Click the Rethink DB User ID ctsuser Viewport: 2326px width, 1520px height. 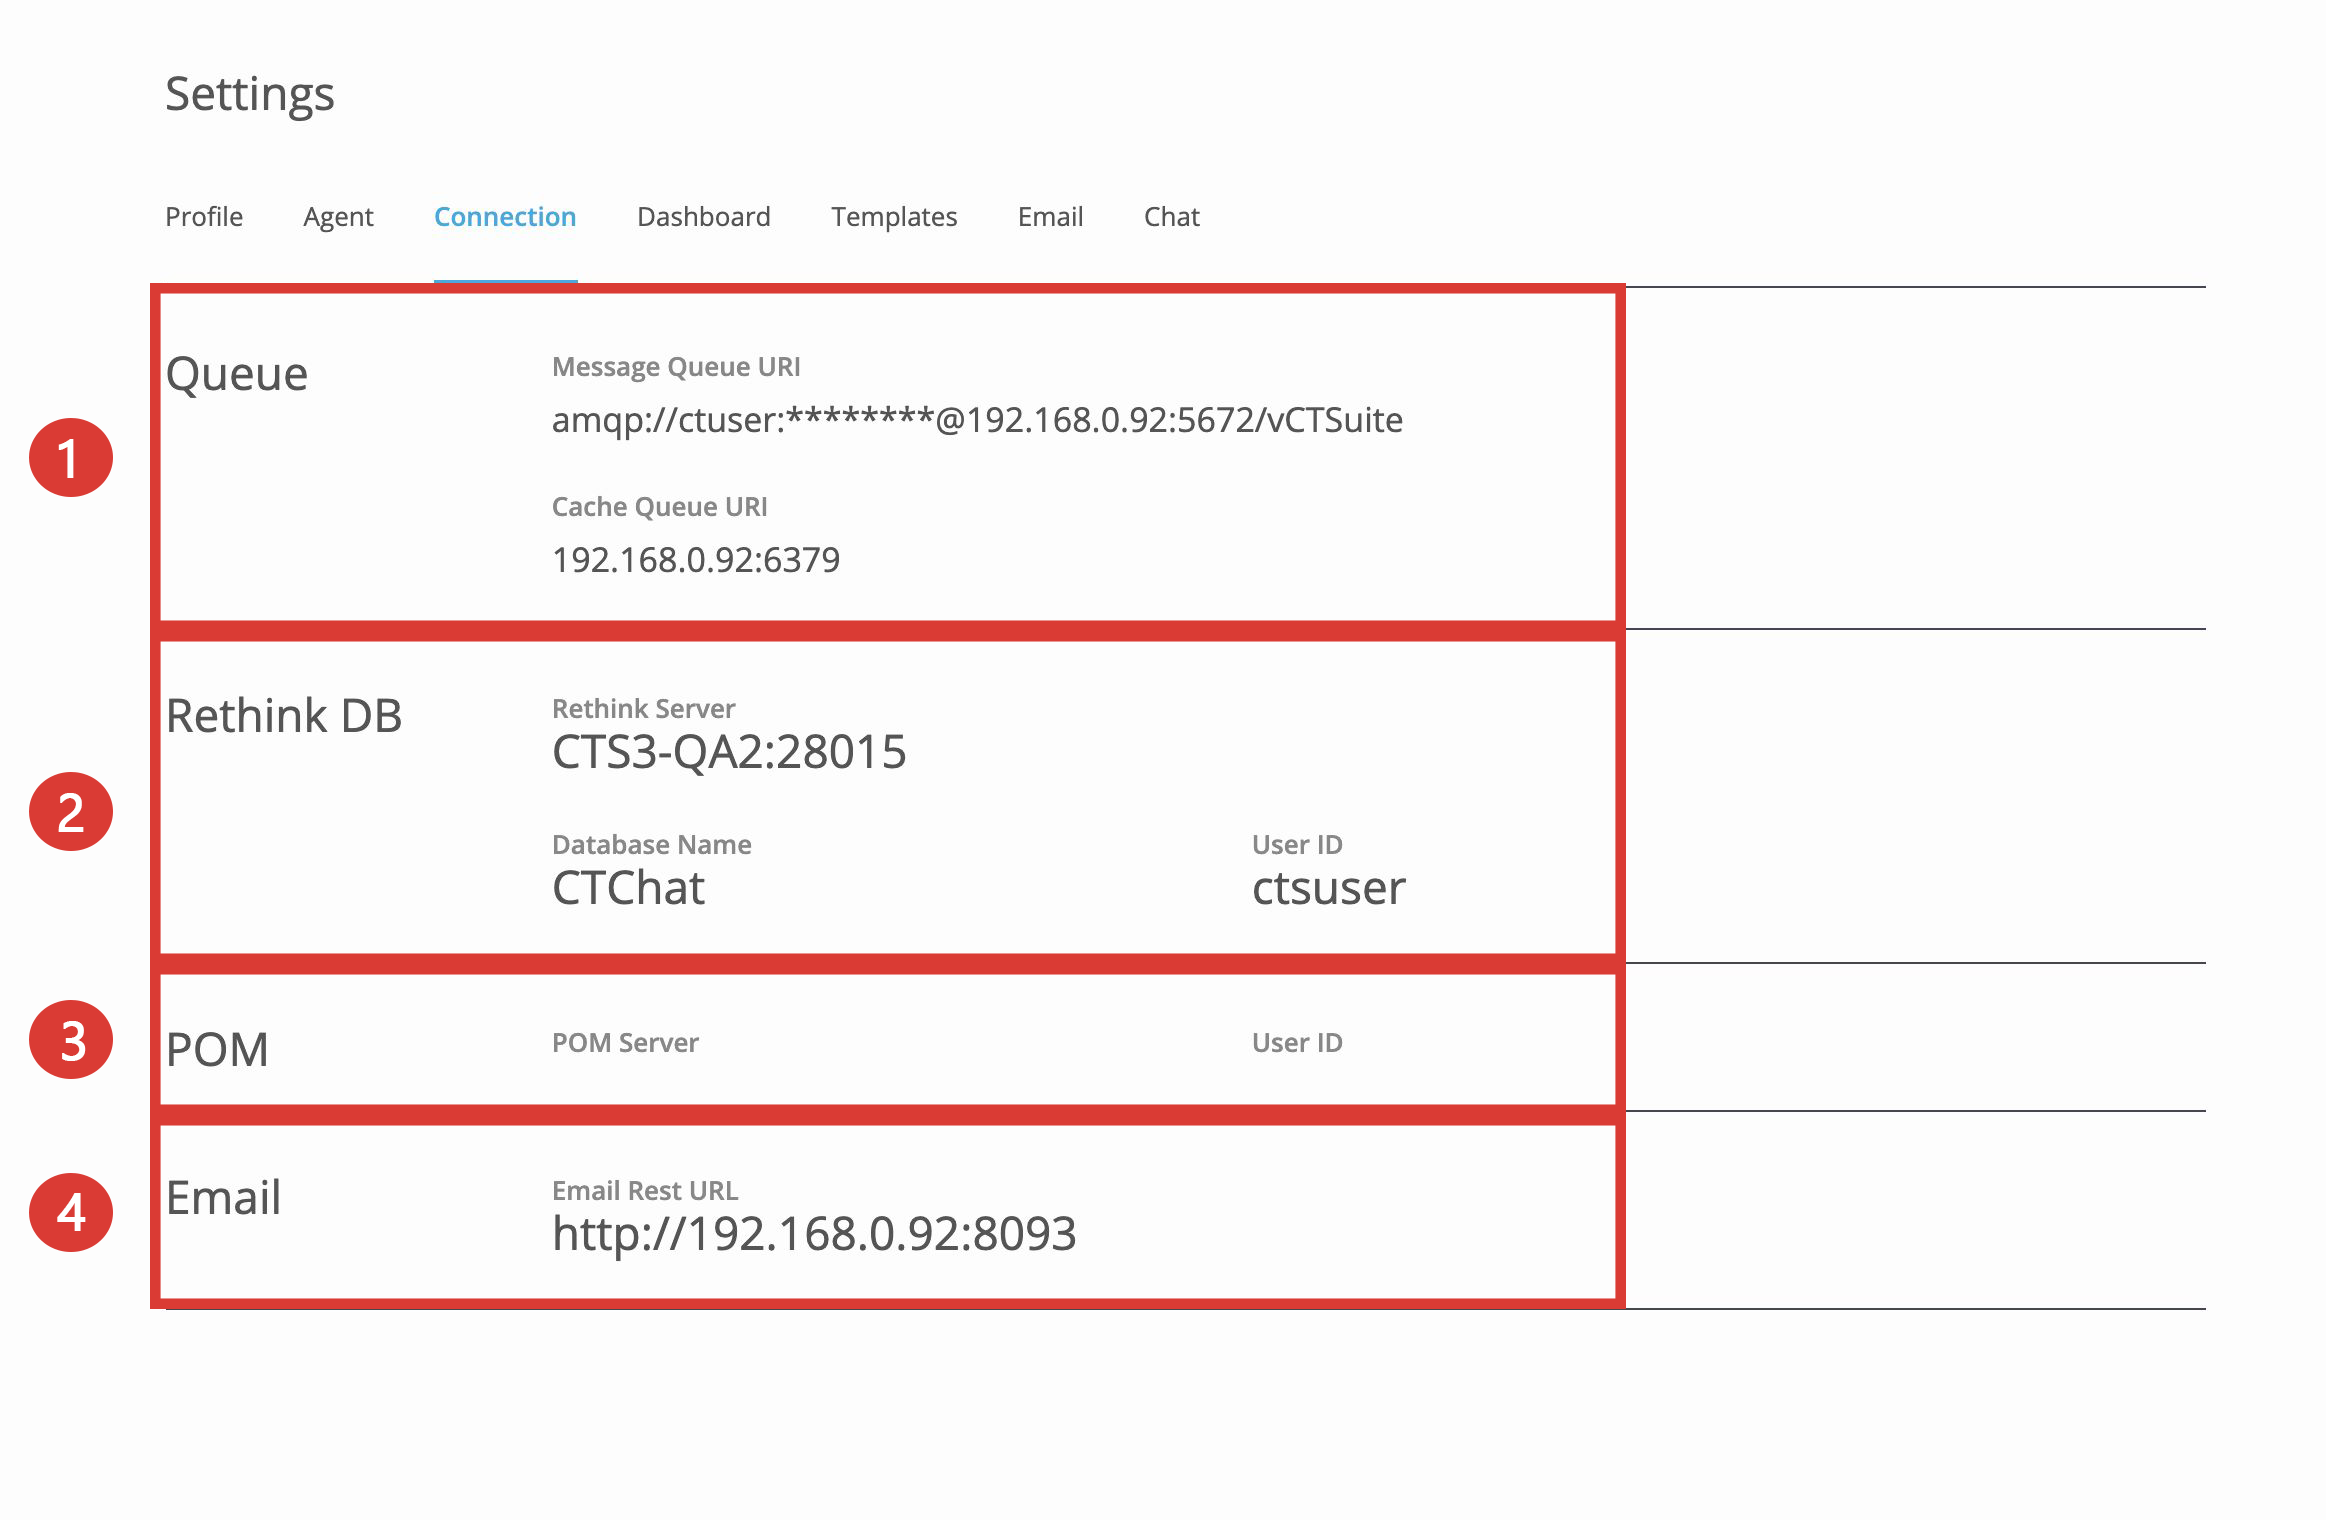click(x=1329, y=888)
